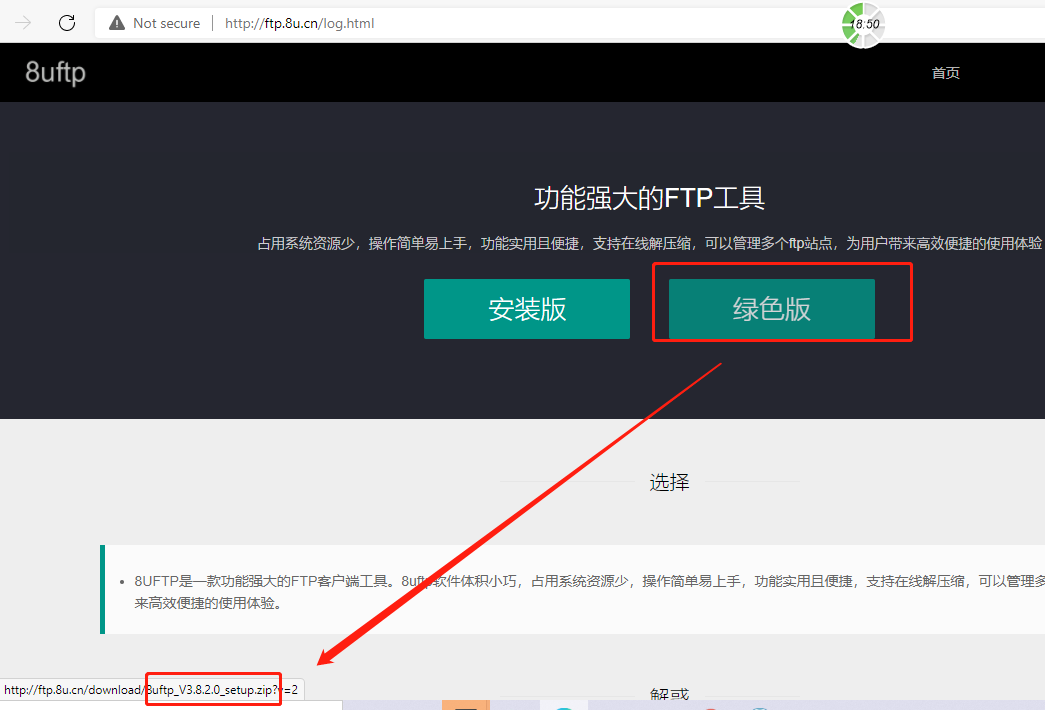Click the green bar left of description block
This screenshot has width=1045, height=710.
coord(102,590)
